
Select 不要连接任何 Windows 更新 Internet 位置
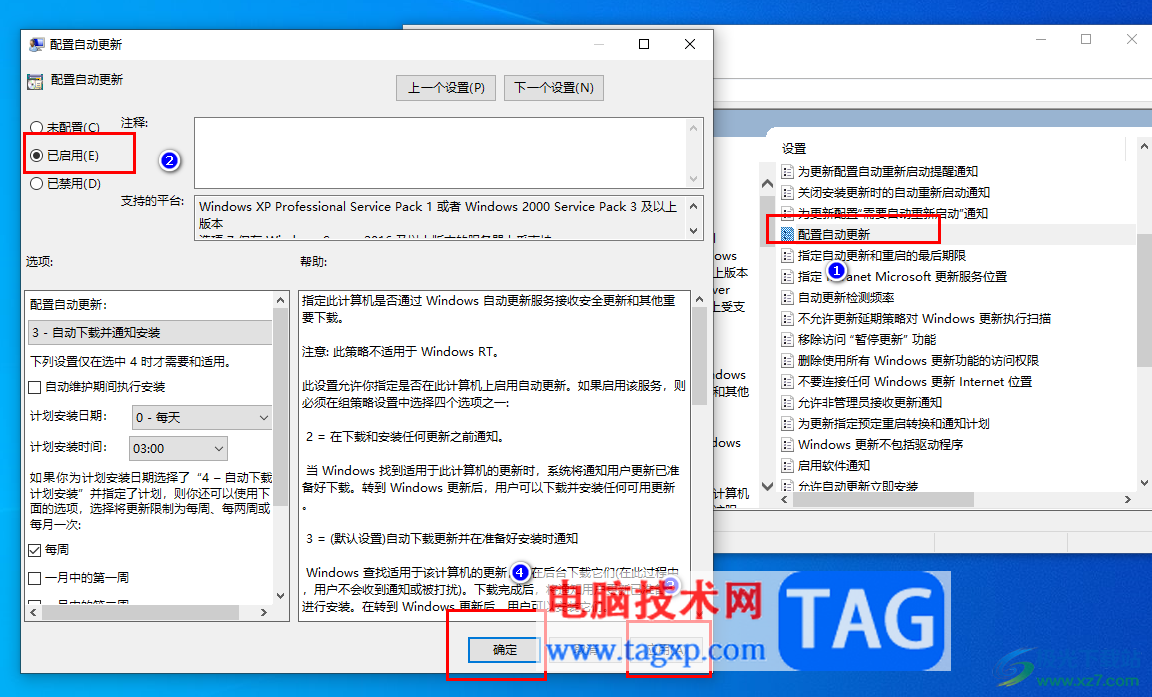[915, 382]
